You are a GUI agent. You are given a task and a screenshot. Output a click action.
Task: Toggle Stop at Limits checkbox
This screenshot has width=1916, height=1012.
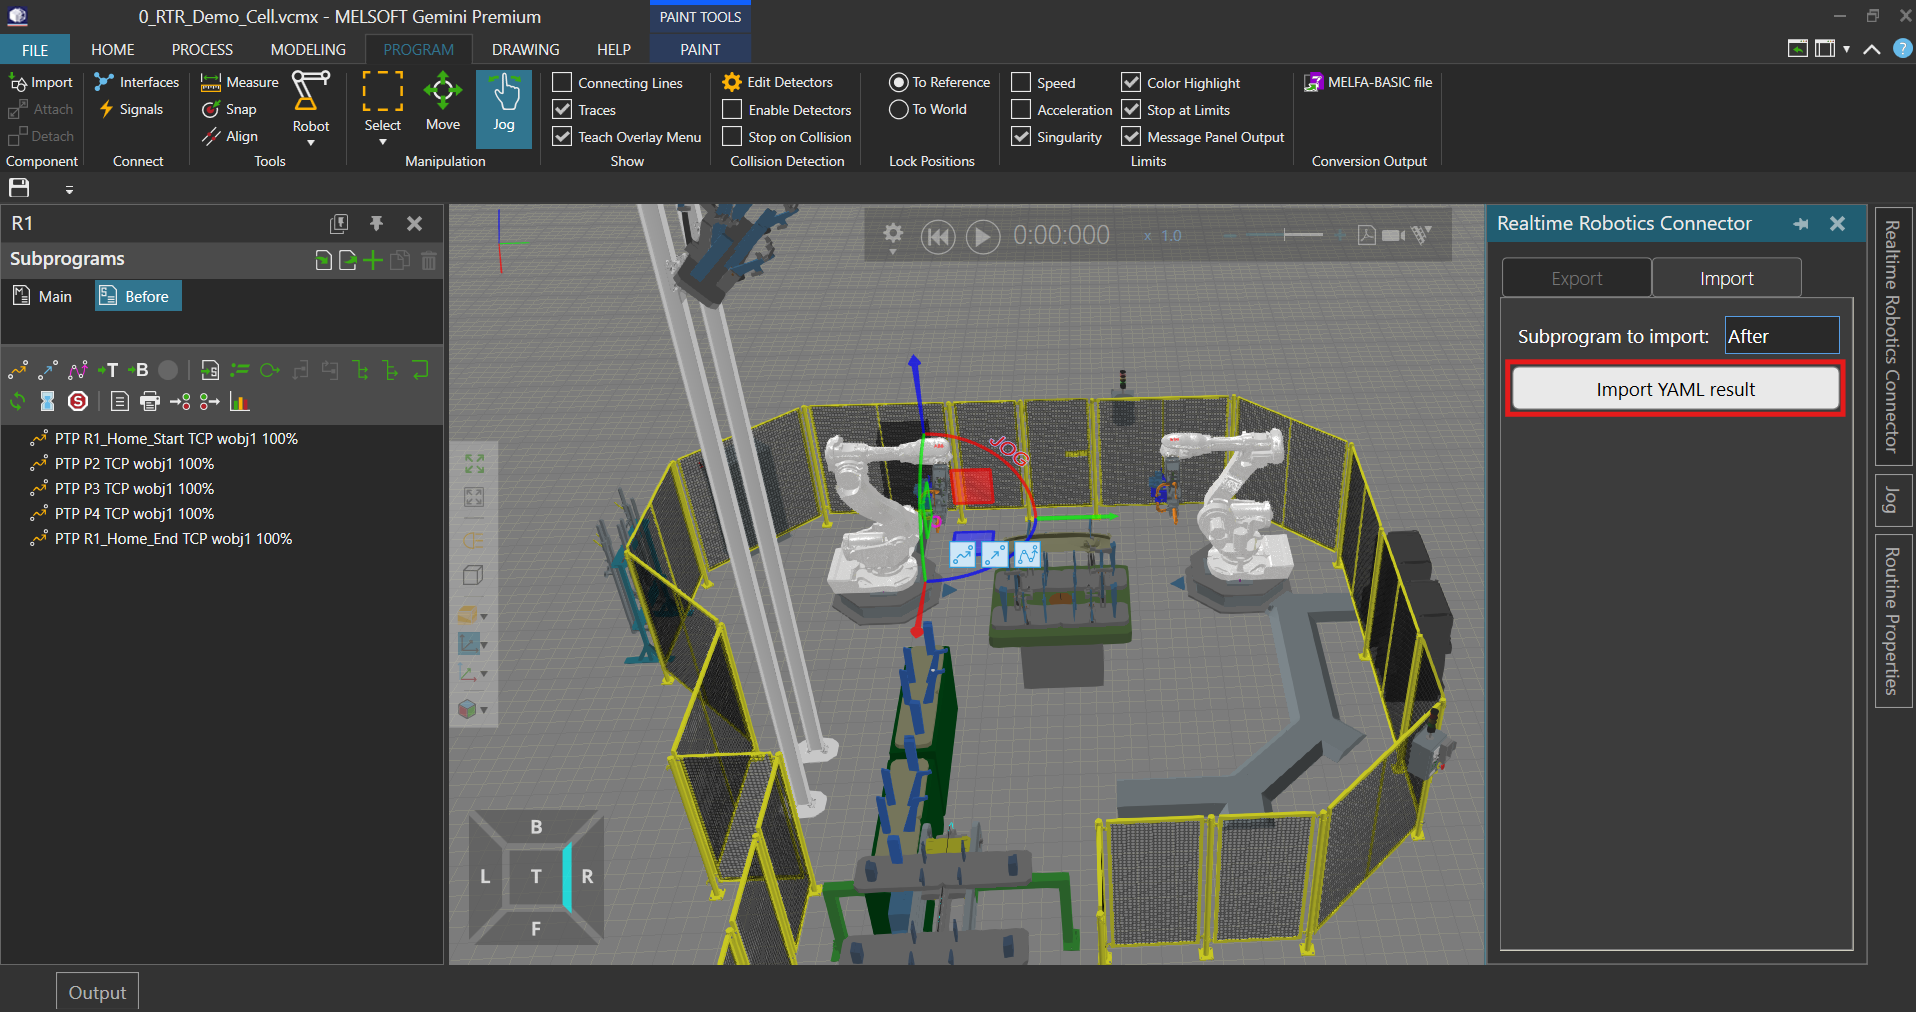tap(1131, 109)
